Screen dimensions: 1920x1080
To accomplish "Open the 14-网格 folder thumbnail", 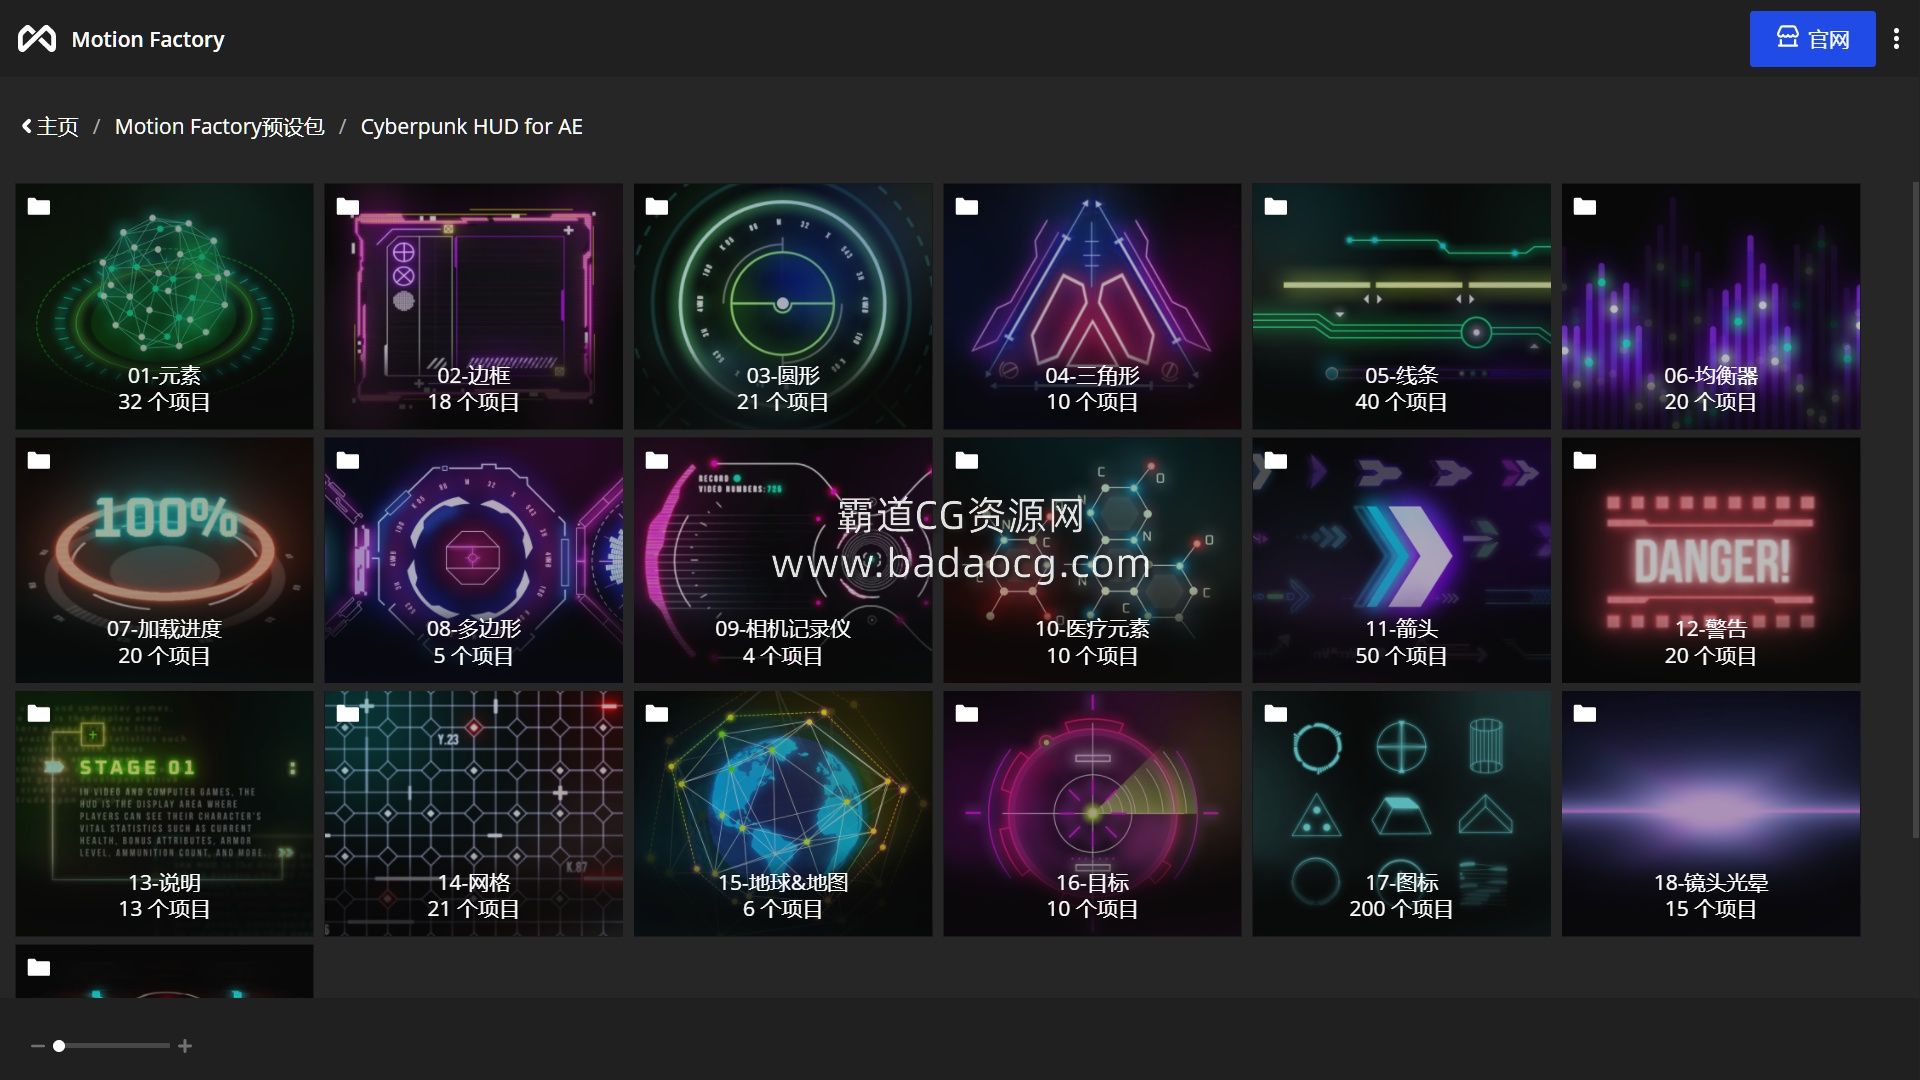I will click(473, 813).
